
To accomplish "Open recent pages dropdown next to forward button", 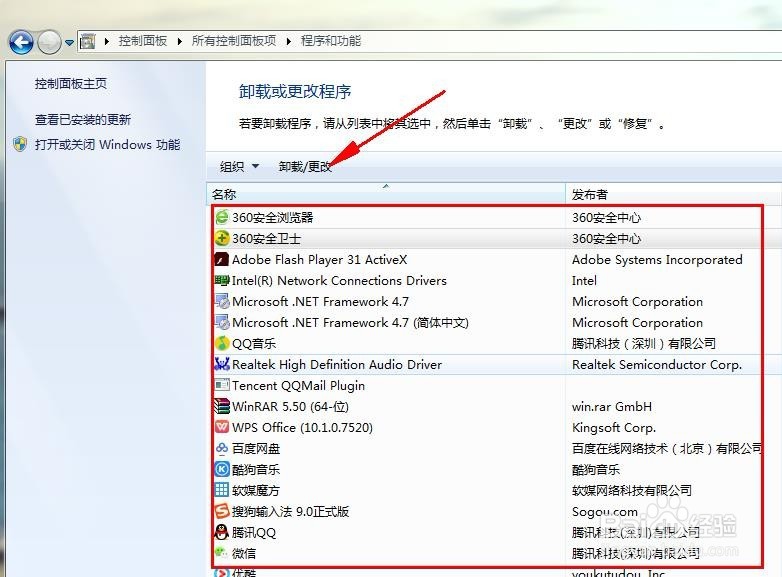I will [69, 43].
